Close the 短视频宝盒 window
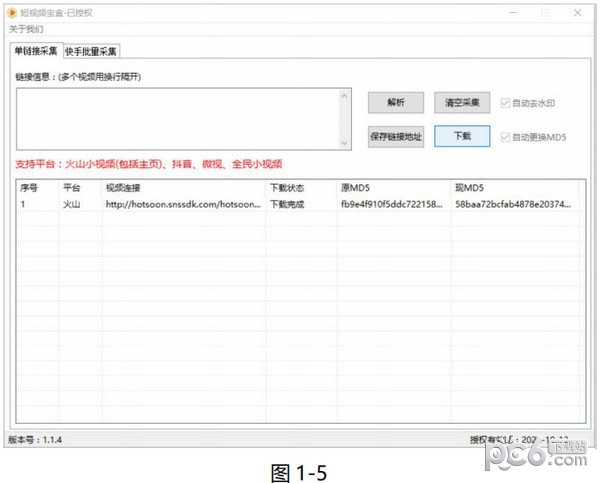Screen dimensions: 600x483 577,13
